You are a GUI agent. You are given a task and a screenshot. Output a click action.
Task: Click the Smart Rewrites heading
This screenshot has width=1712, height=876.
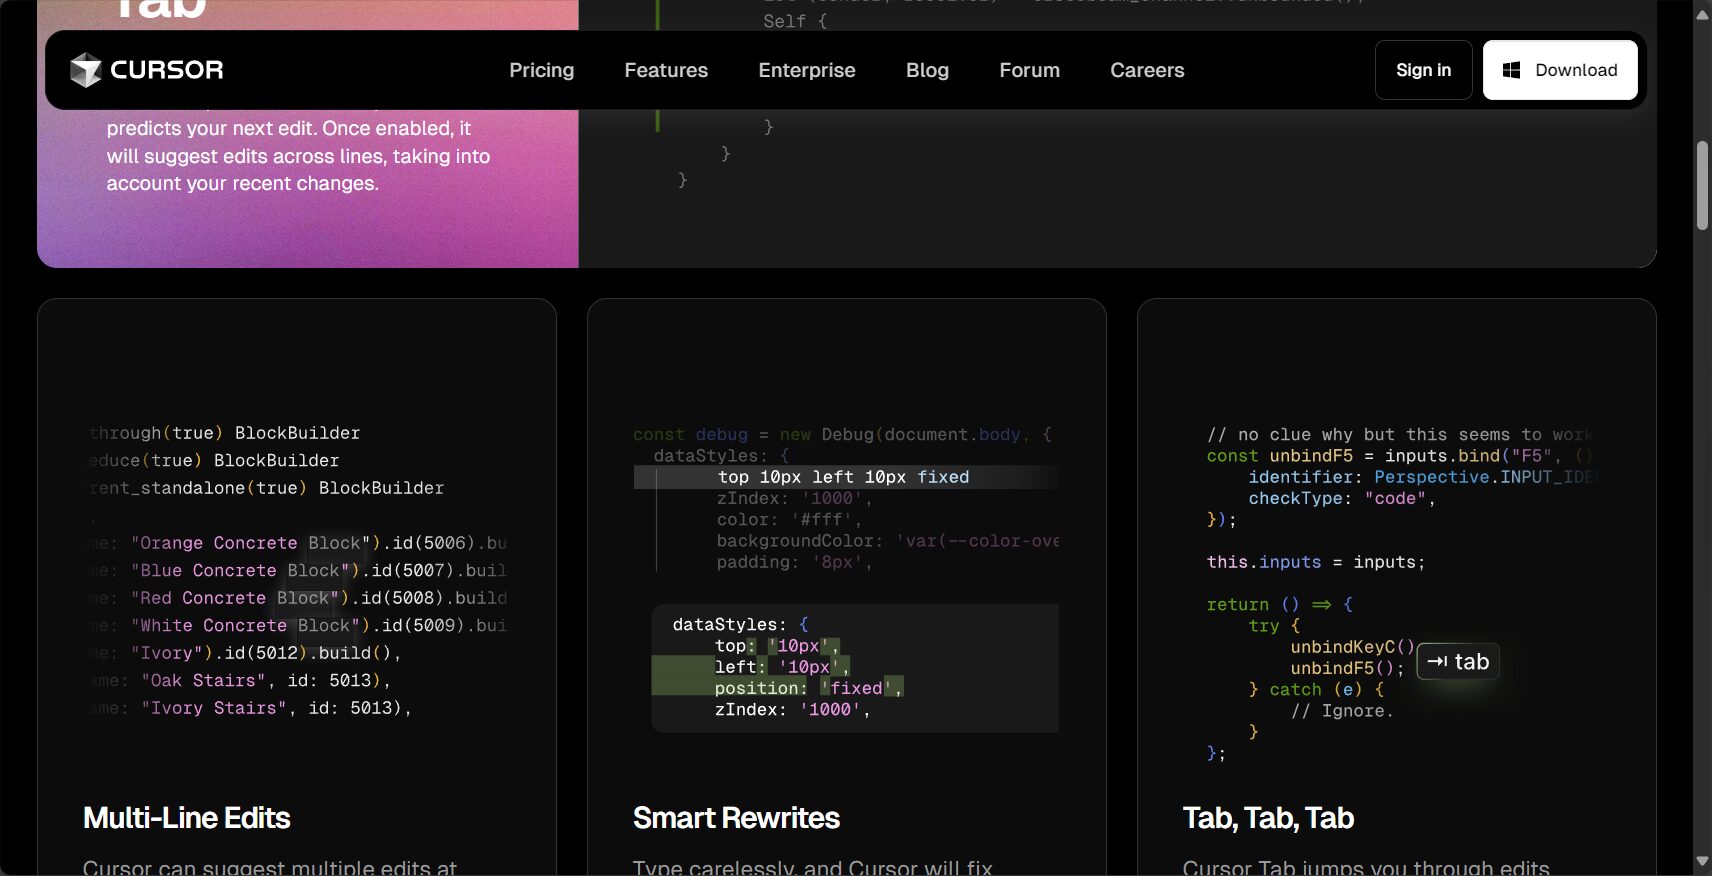736,818
